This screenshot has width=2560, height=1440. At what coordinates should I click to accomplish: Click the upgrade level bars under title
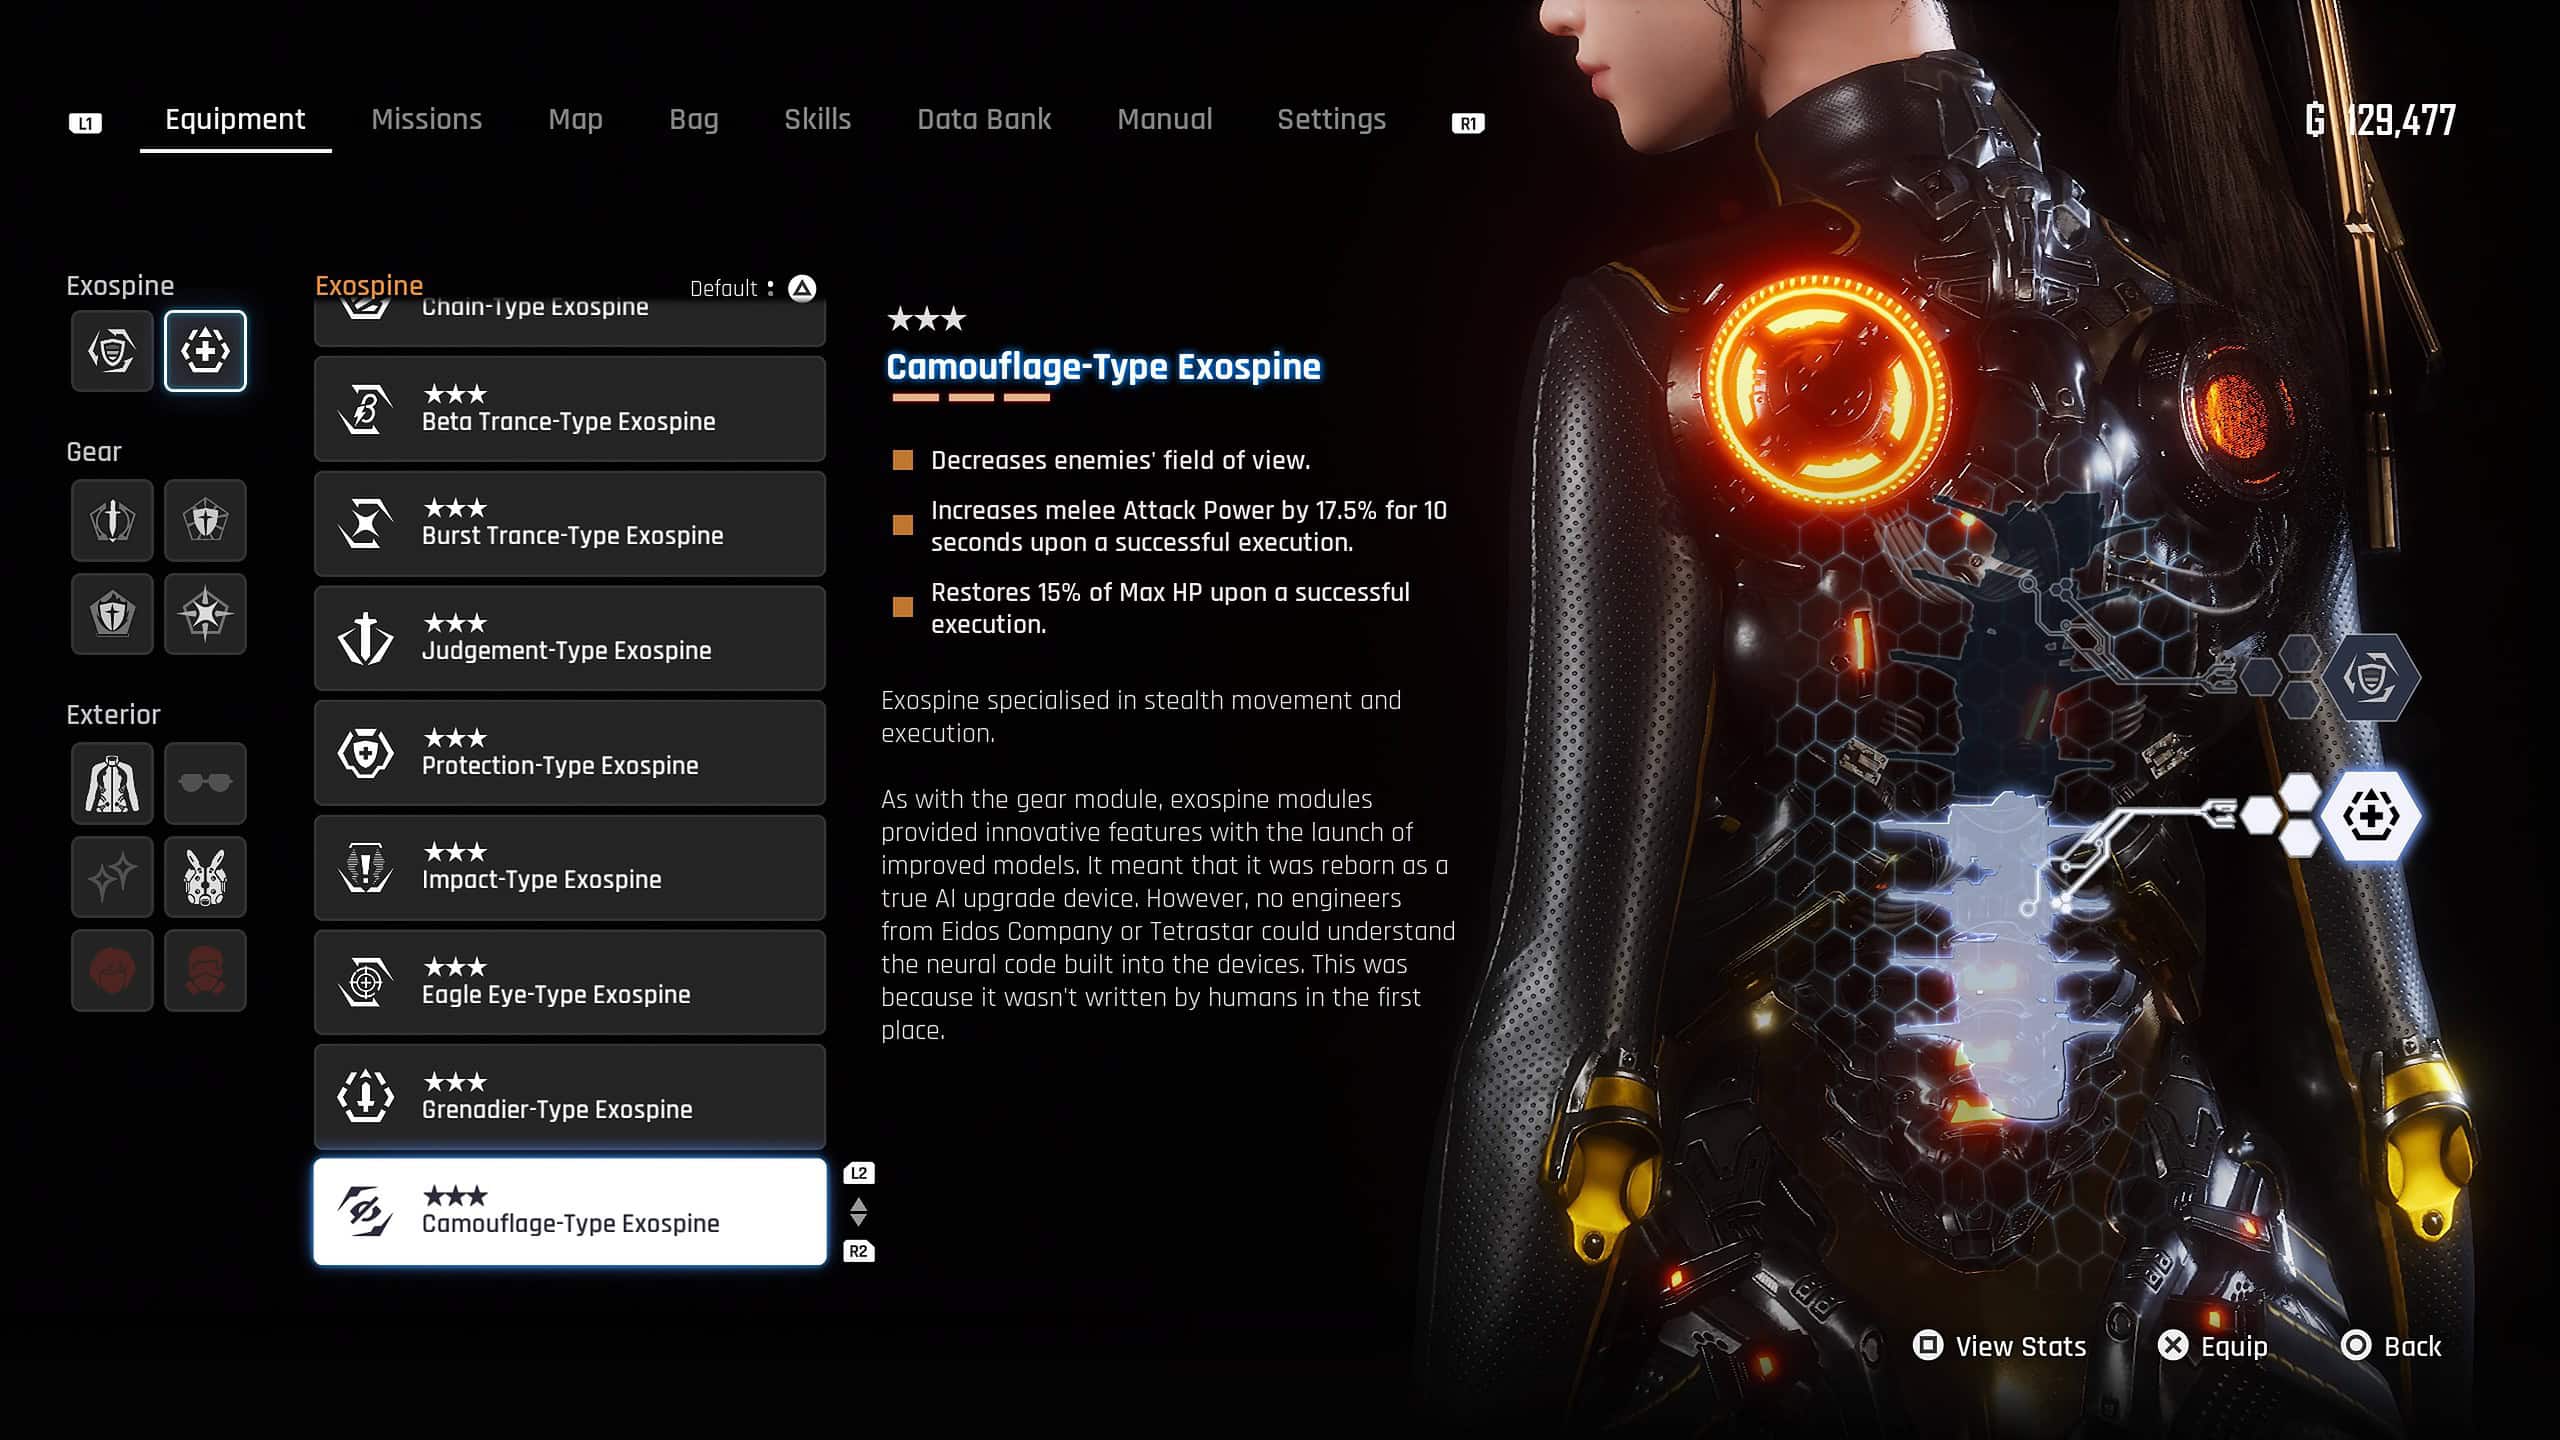tap(971, 398)
